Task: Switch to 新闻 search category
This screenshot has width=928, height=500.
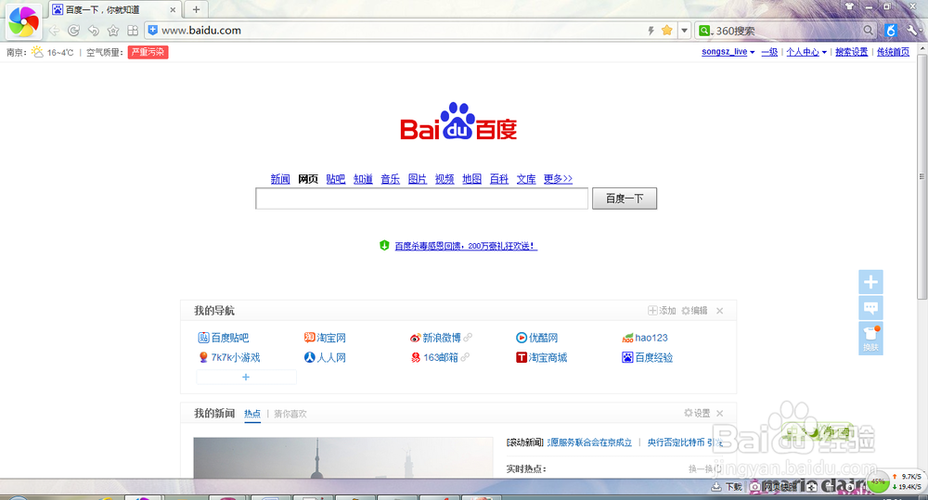Action: coord(281,179)
